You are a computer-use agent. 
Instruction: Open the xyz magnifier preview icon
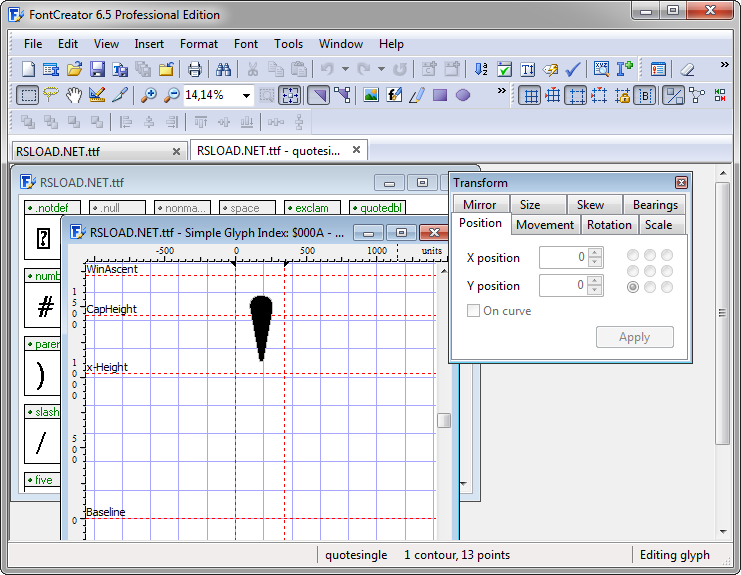coord(602,69)
